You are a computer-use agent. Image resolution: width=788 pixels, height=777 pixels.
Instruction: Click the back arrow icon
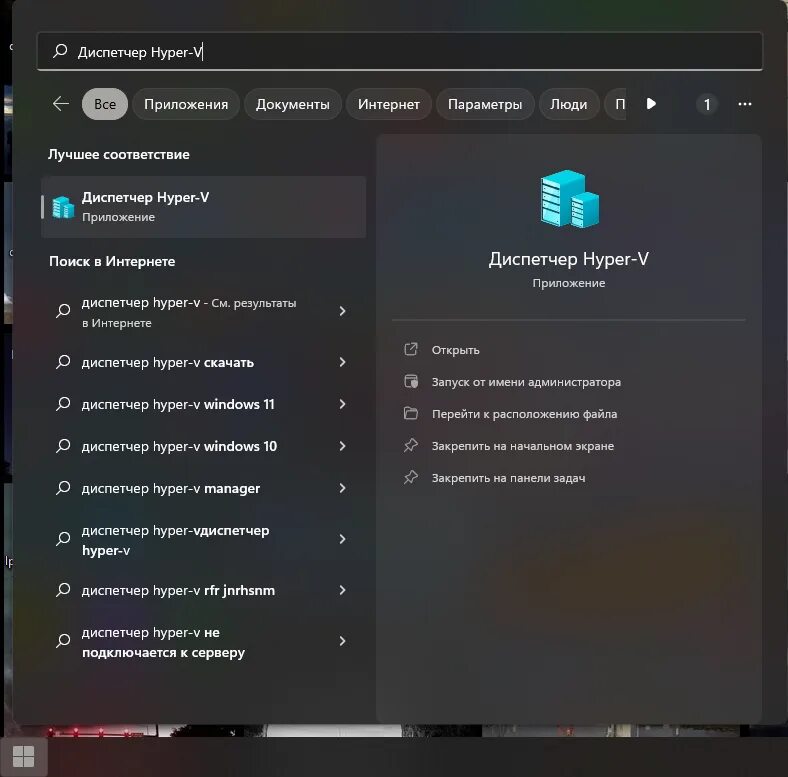(61, 104)
